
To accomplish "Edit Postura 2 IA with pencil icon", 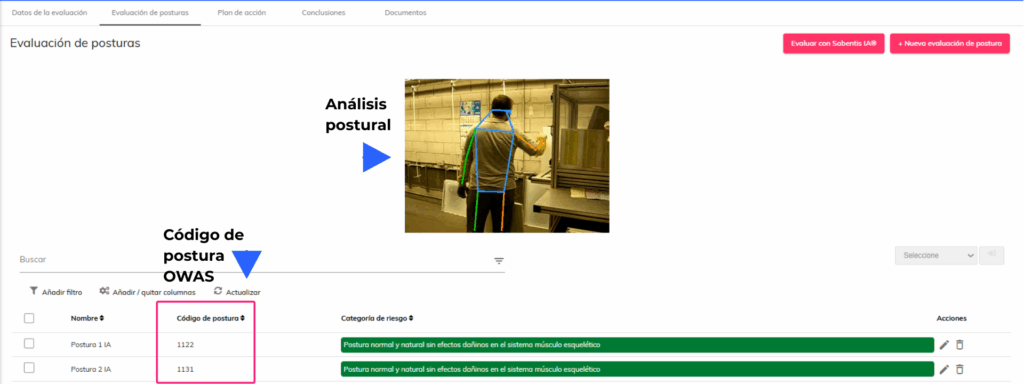I will pyautogui.click(x=944, y=369).
